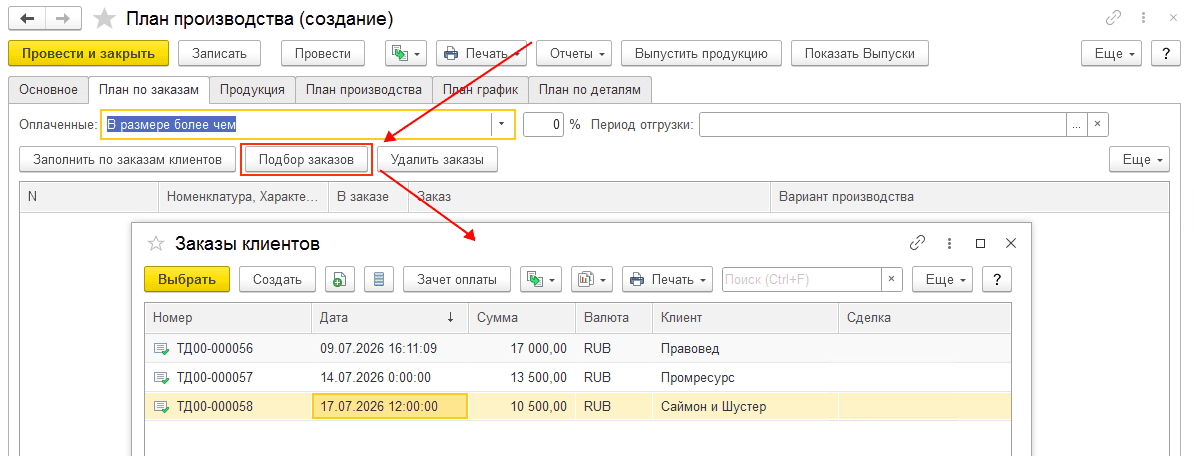Open Еще menu above orders table
This screenshot has height=456, width=1194.
point(1139,160)
